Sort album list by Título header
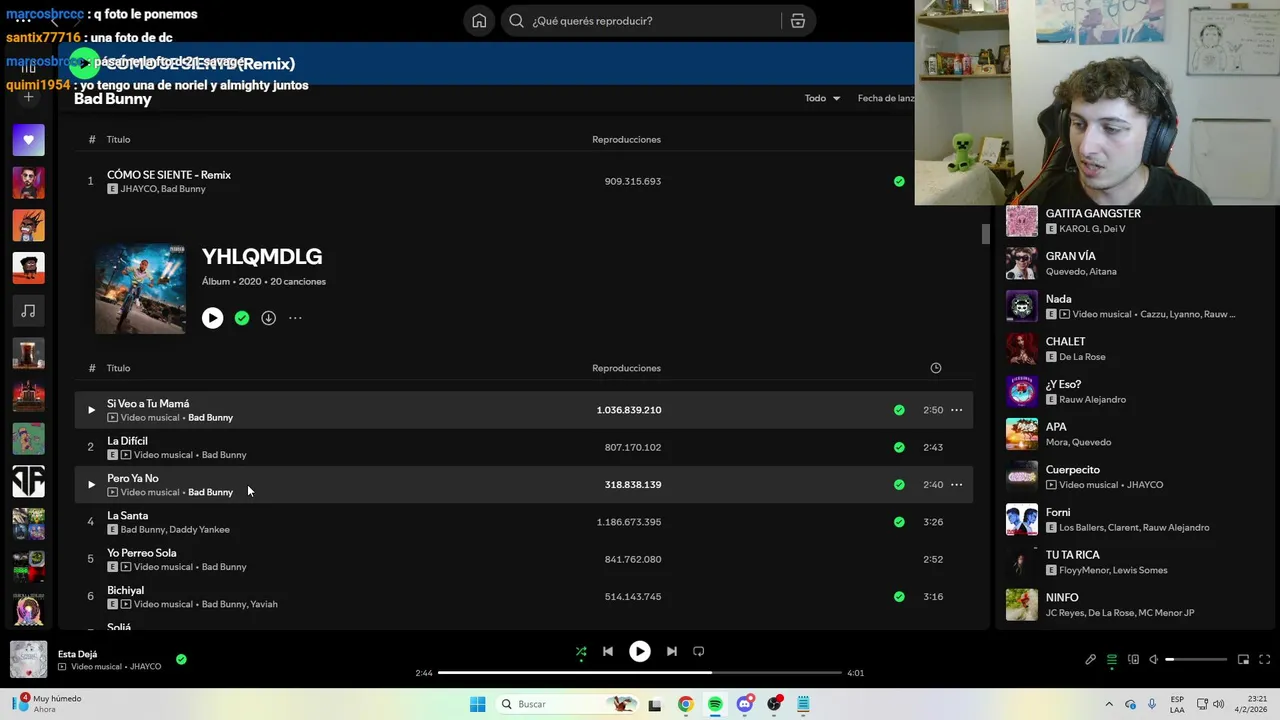Screen dimensions: 1280x720 tap(118, 368)
